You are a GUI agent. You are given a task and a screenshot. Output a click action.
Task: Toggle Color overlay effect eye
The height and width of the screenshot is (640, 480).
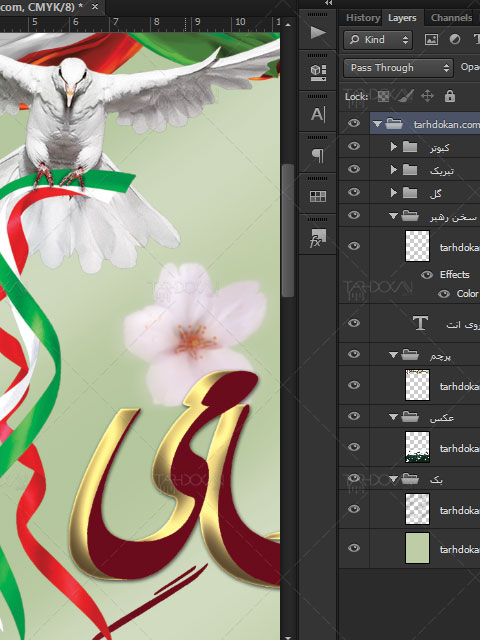coord(444,294)
